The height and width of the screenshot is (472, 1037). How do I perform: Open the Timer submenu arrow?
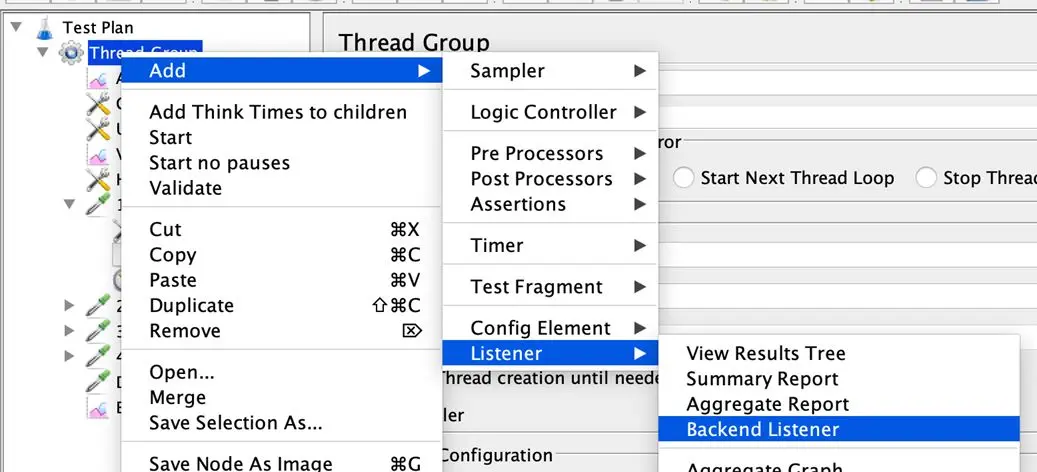[638, 245]
